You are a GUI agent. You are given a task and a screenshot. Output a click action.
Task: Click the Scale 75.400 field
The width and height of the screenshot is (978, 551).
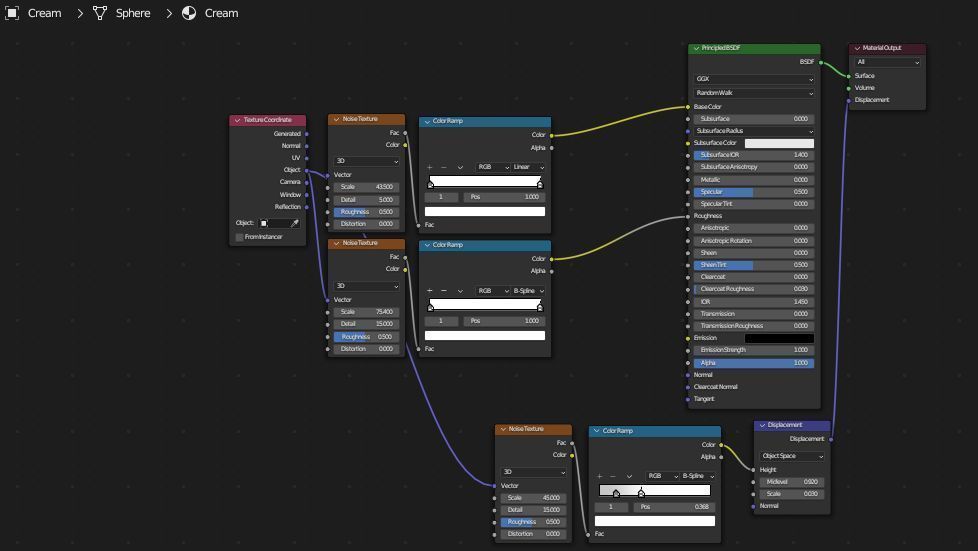[366, 312]
